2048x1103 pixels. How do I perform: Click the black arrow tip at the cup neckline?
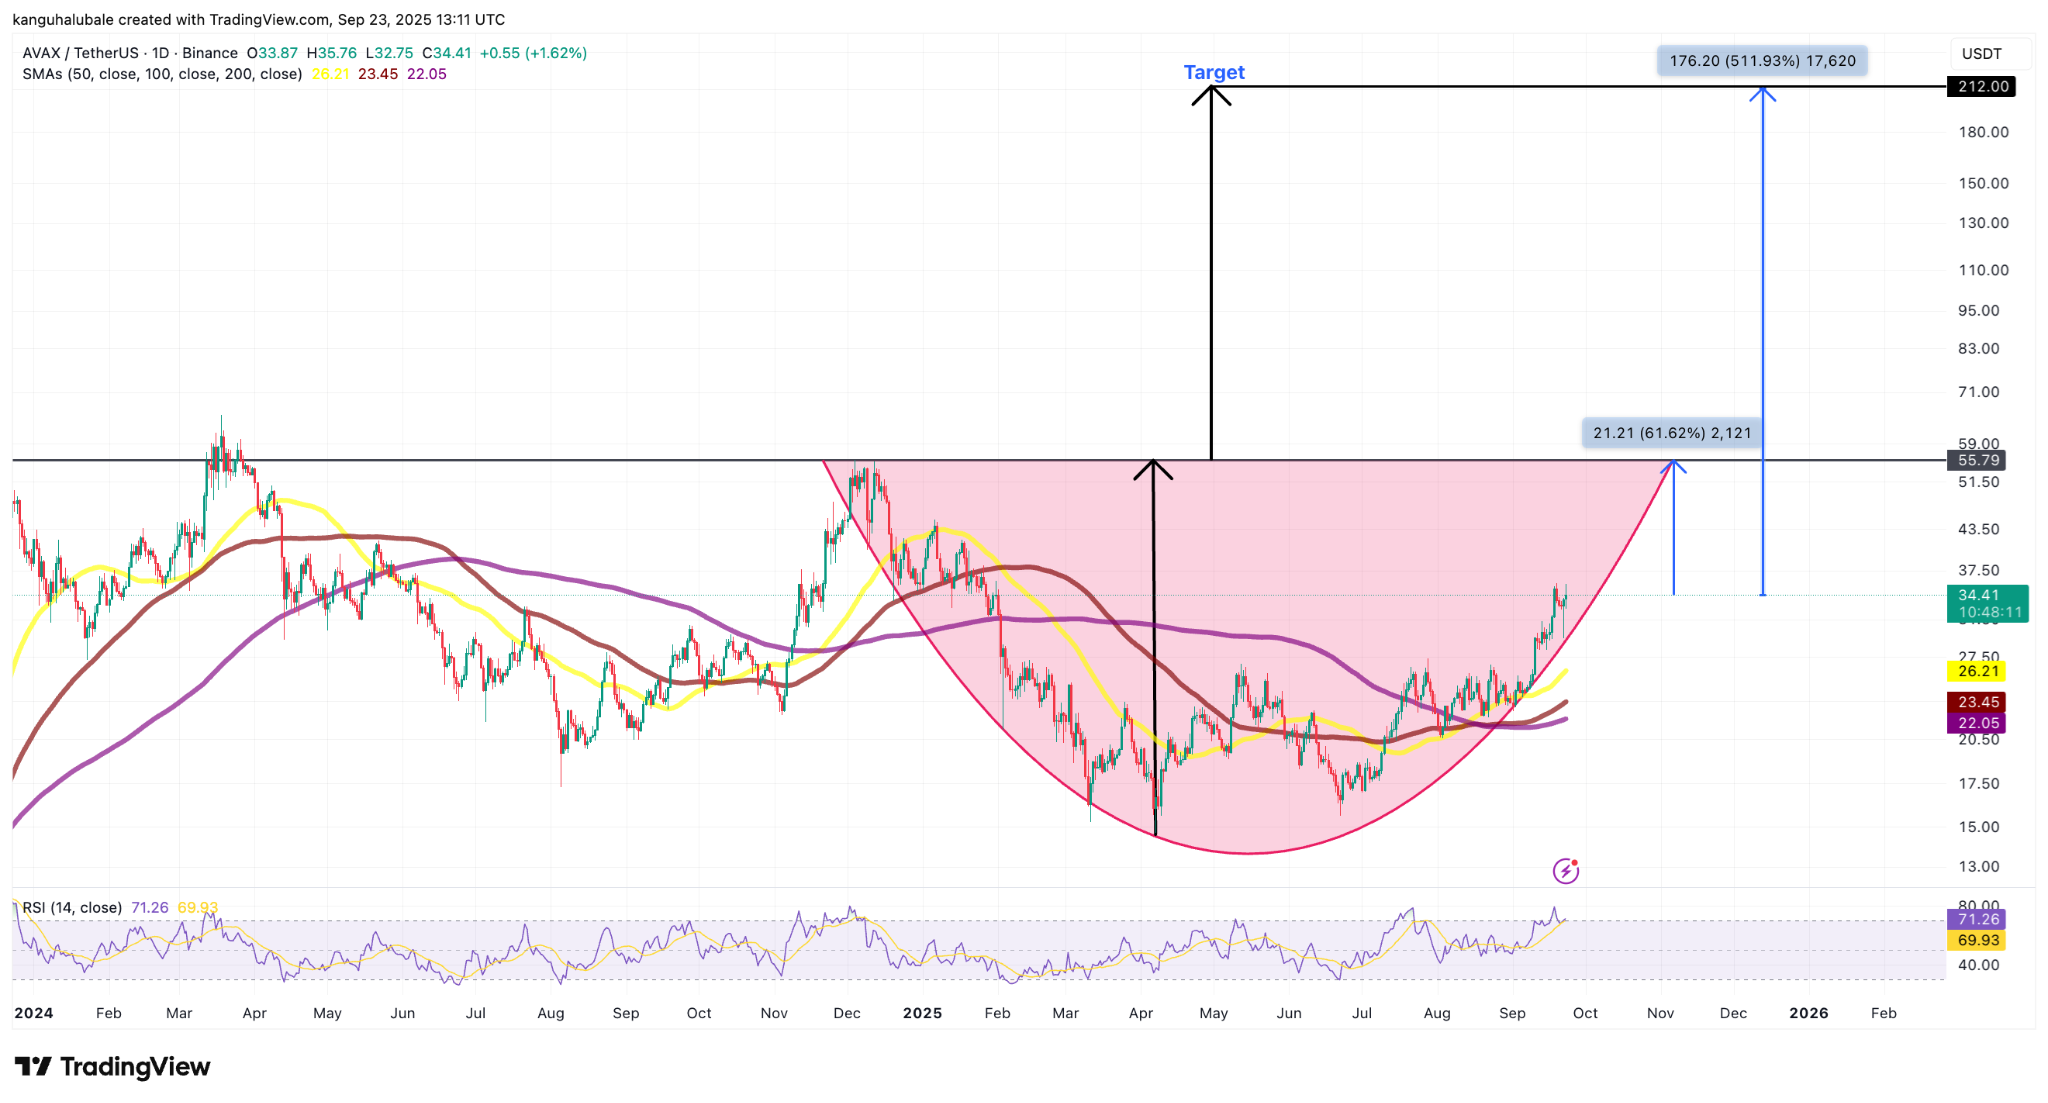coord(1153,466)
